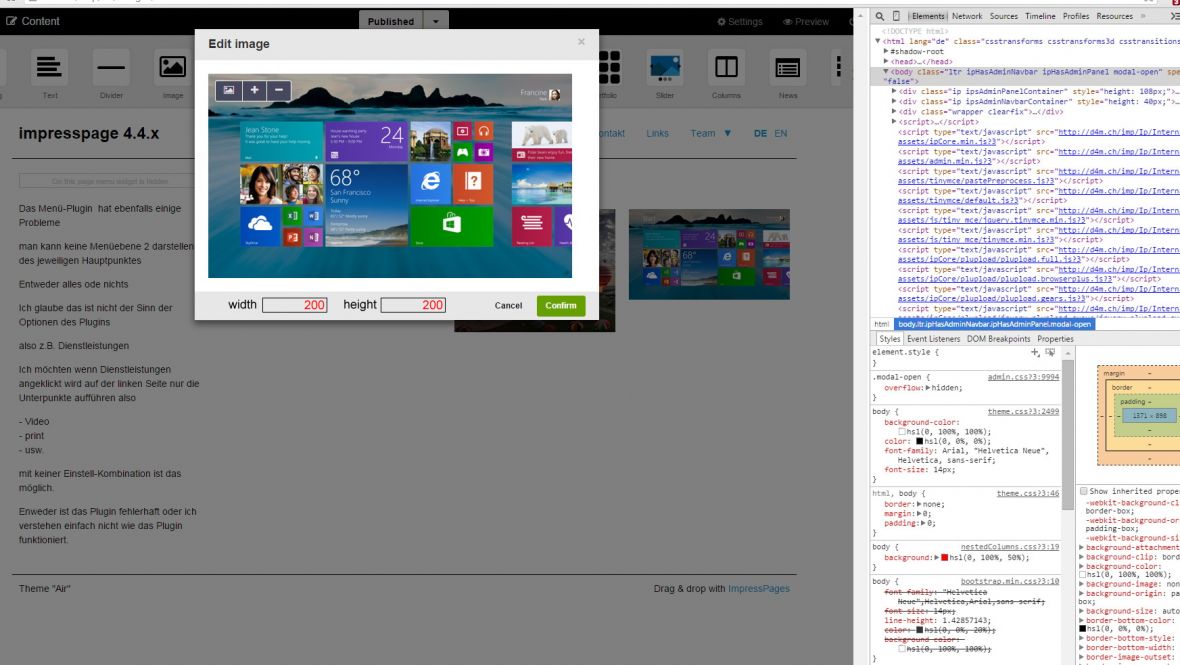Viewport: 1180px width, 665px height.
Task: Select the Image widget icon
Action: tap(172, 66)
